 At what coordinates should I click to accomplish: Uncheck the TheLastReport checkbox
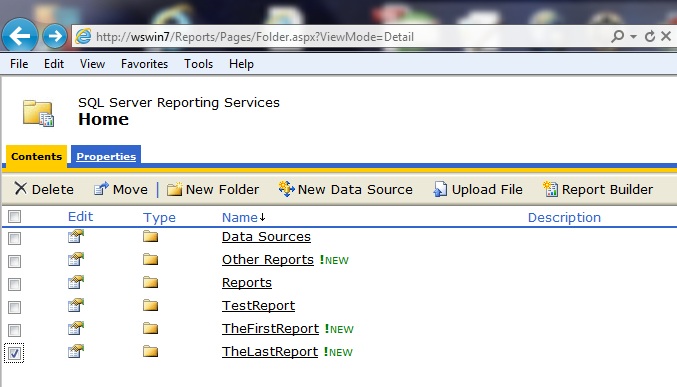14,353
